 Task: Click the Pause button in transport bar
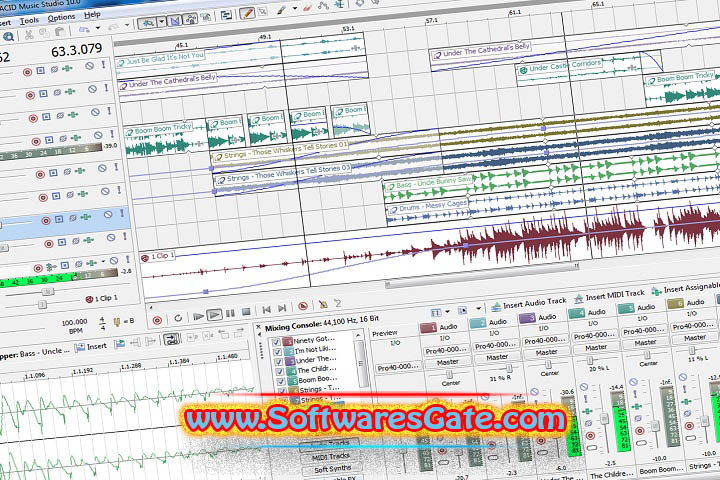pos(231,313)
